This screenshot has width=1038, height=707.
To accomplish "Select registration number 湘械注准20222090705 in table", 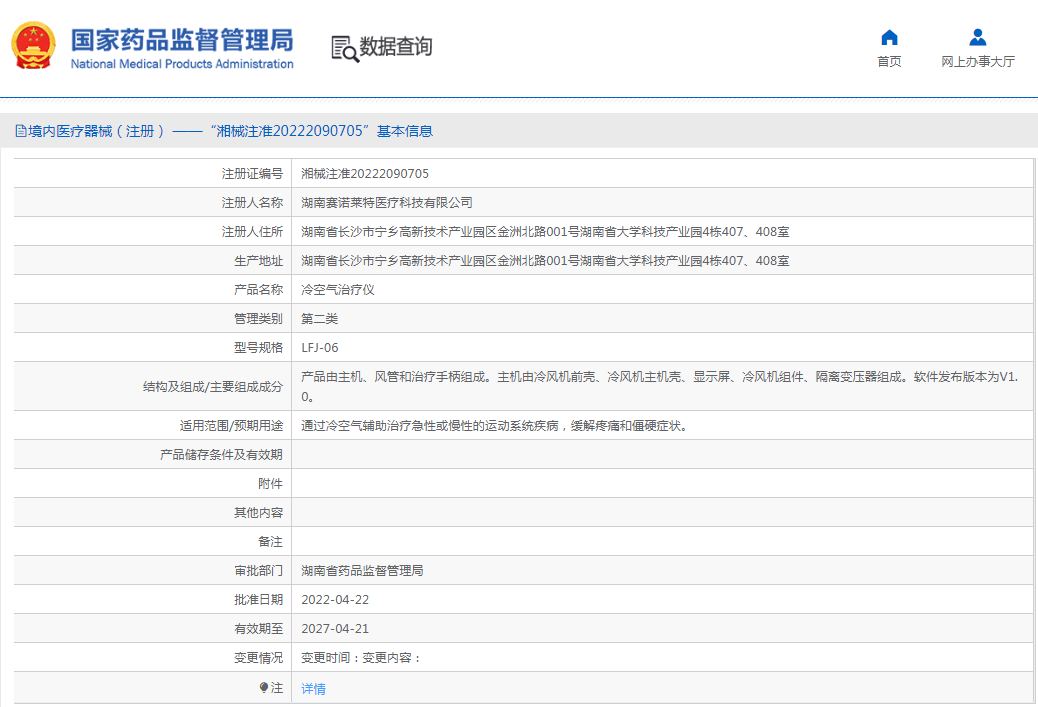I will 365,174.
